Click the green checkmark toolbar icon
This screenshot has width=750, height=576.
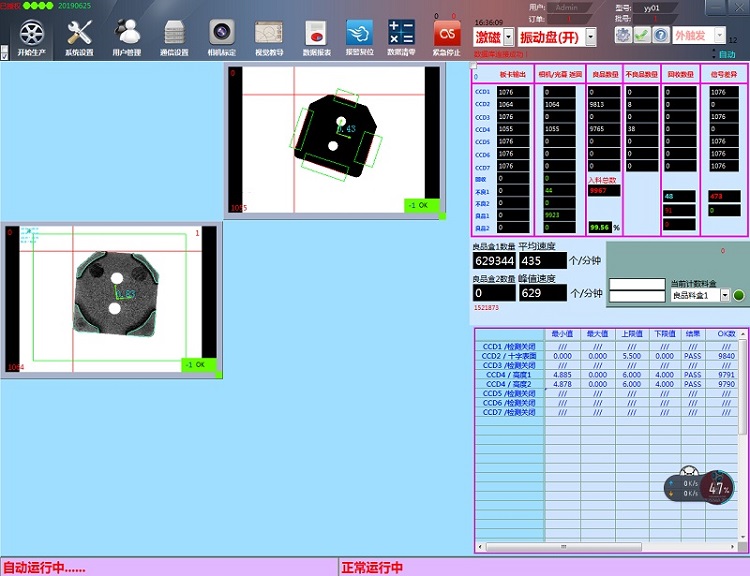[x=642, y=35]
